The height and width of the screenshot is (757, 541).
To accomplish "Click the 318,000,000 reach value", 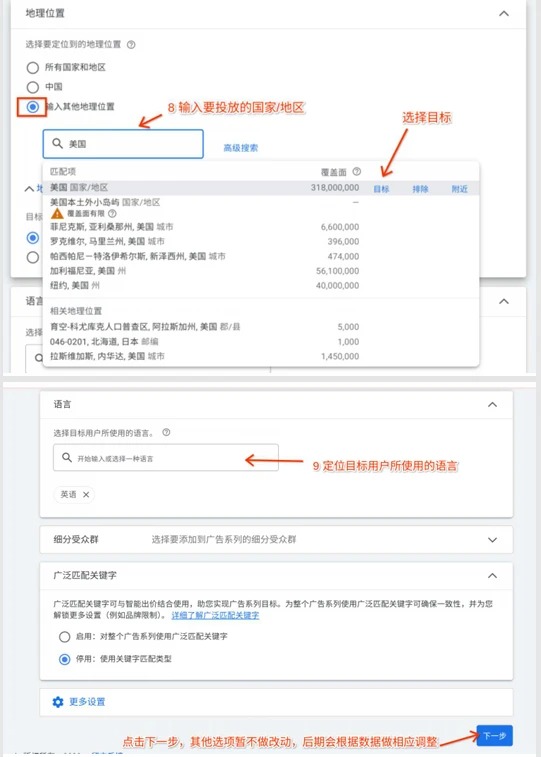I will tap(335, 187).
